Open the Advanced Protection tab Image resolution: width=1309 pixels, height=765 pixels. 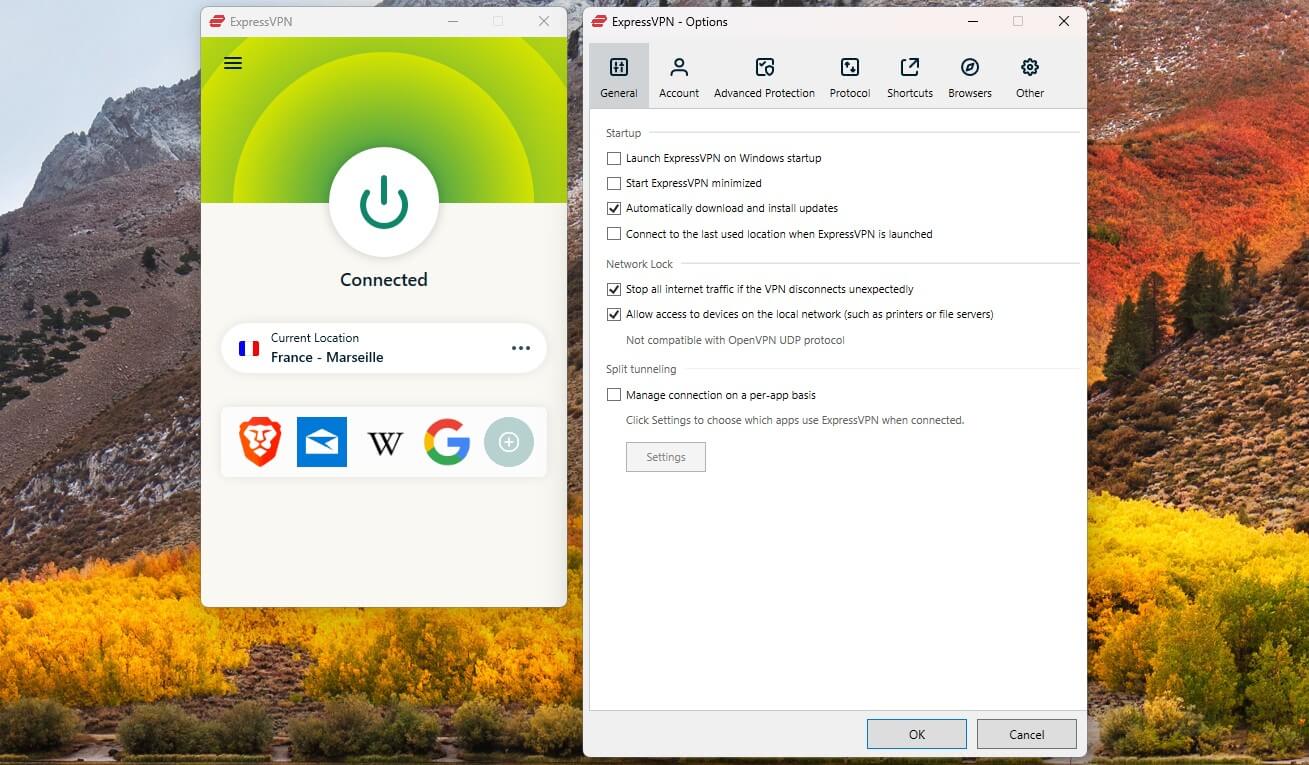[x=764, y=76]
